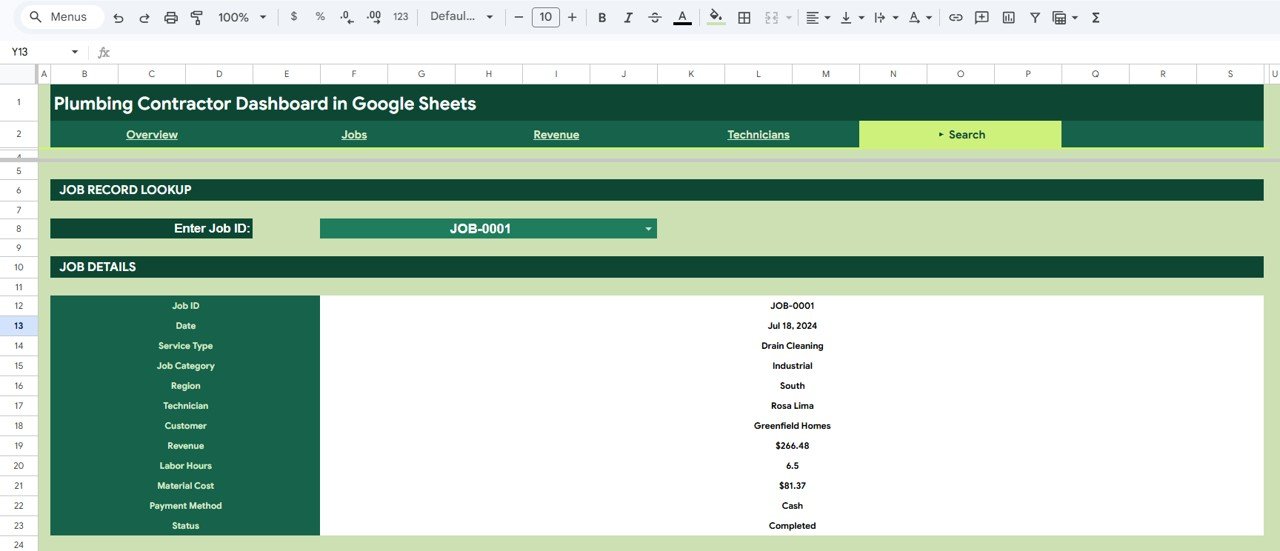Go to the Overview tab
Image resolution: width=1280 pixels, height=551 pixels.
(152, 135)
